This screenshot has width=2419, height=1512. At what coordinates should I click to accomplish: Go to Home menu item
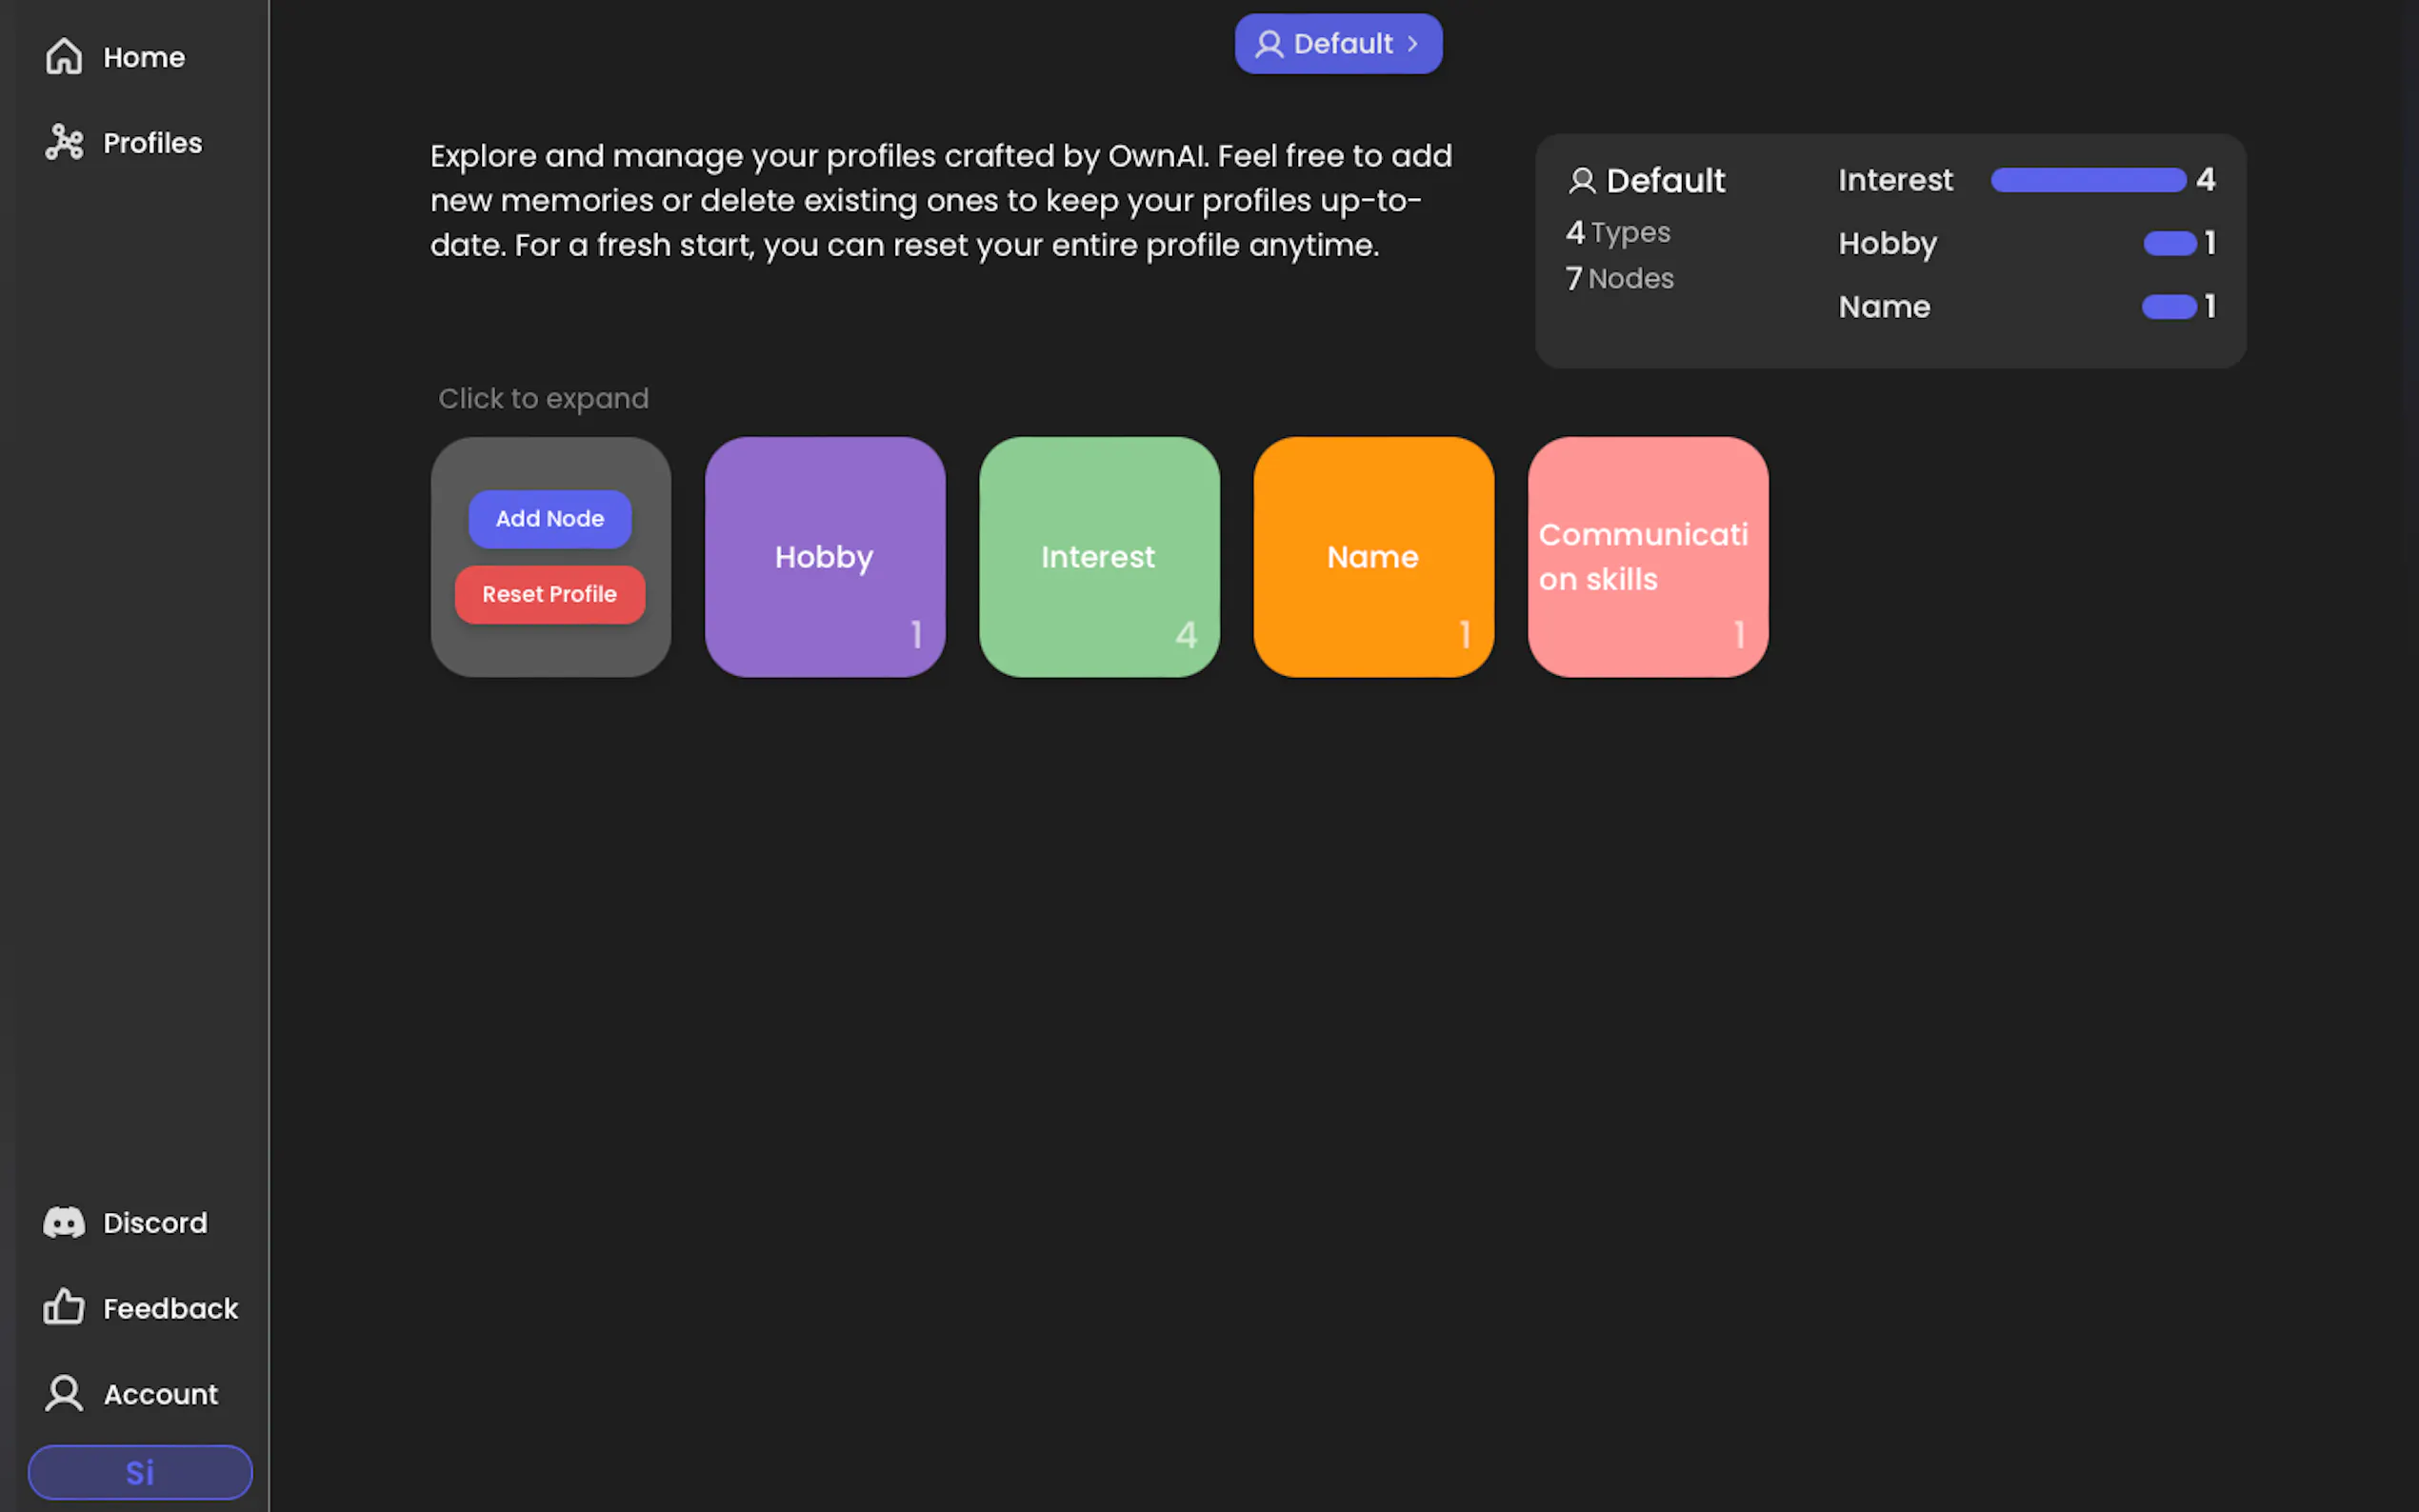click(x=144, y=57)
